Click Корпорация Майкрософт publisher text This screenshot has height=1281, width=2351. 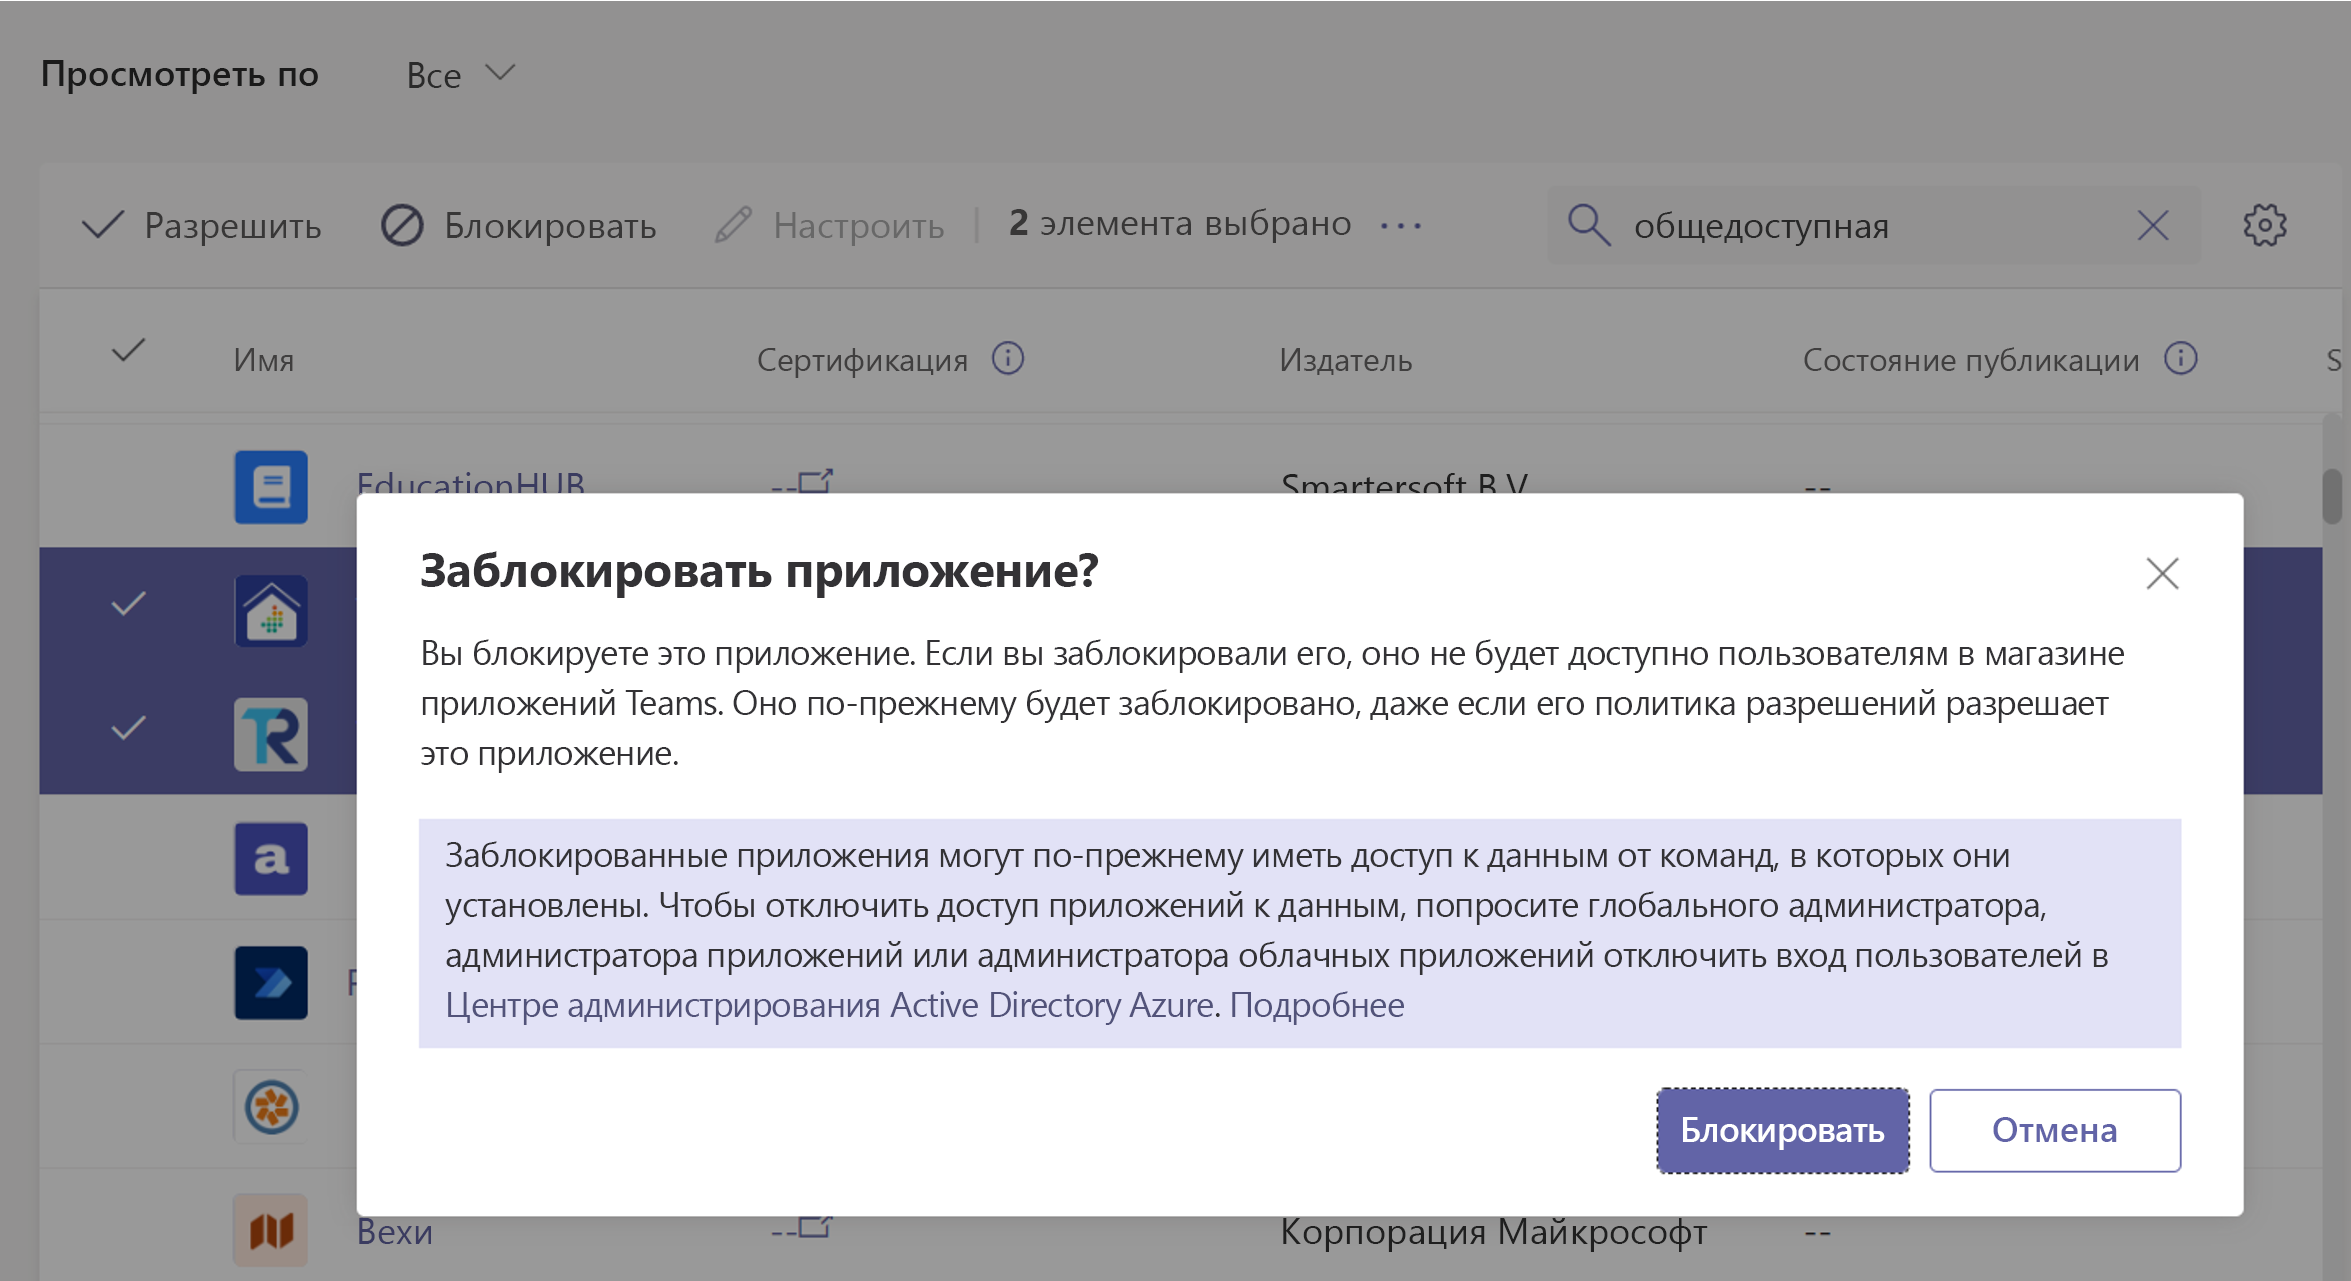(1493, 1232)
